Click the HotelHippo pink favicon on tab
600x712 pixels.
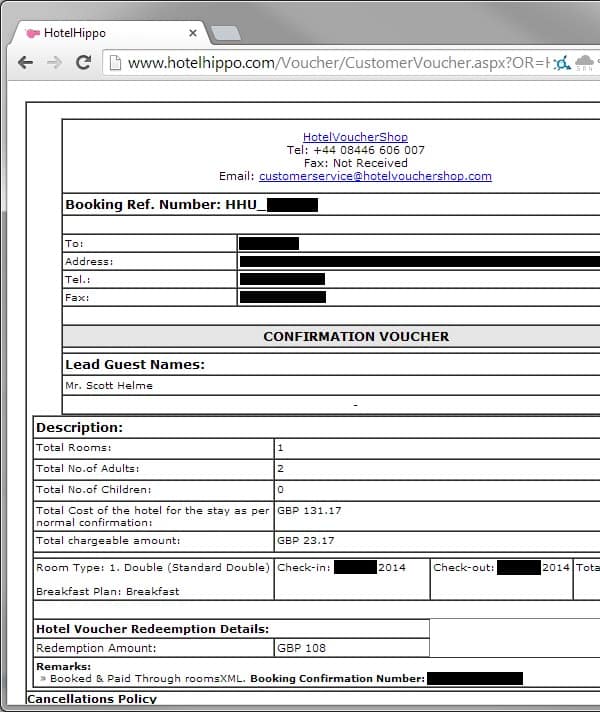[x=33, y=33]
